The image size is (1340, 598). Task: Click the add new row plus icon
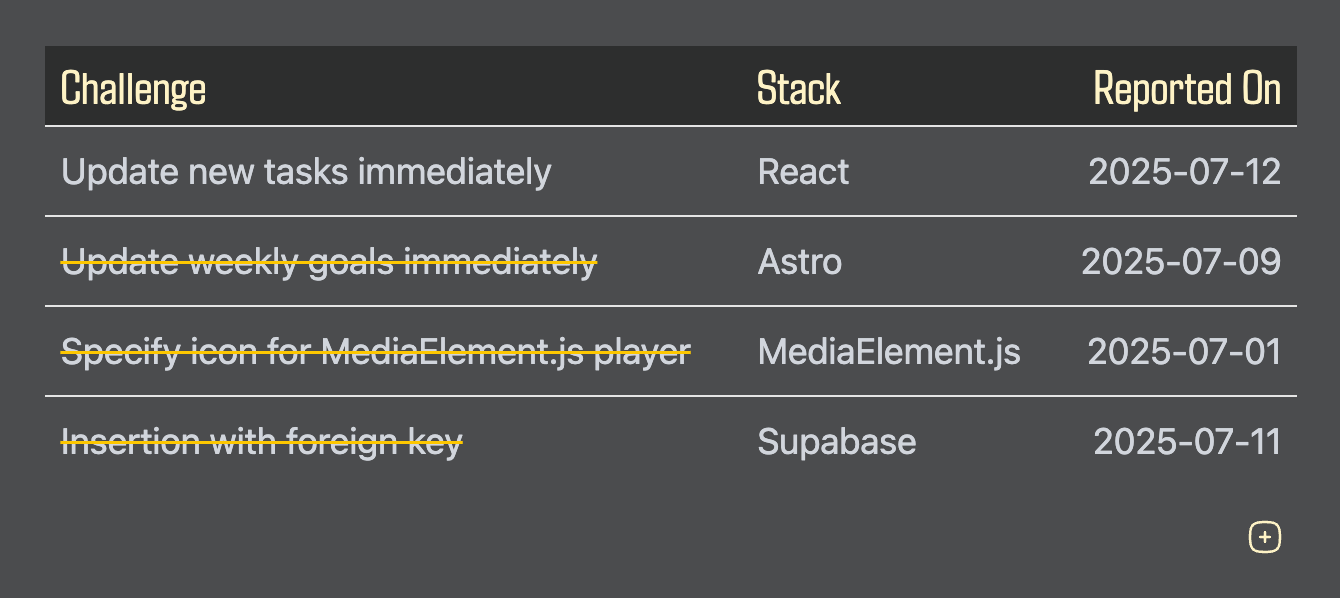1265,537
